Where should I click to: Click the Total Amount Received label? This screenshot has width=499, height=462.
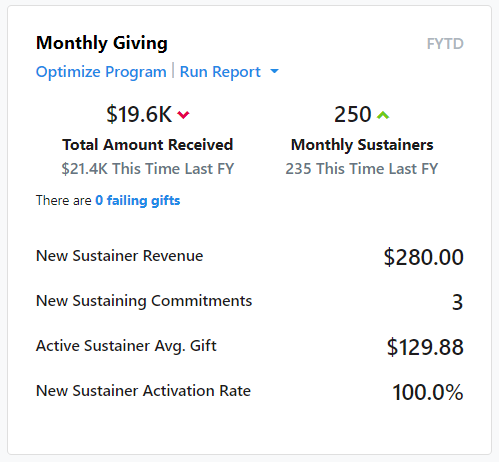click(147, 145)
